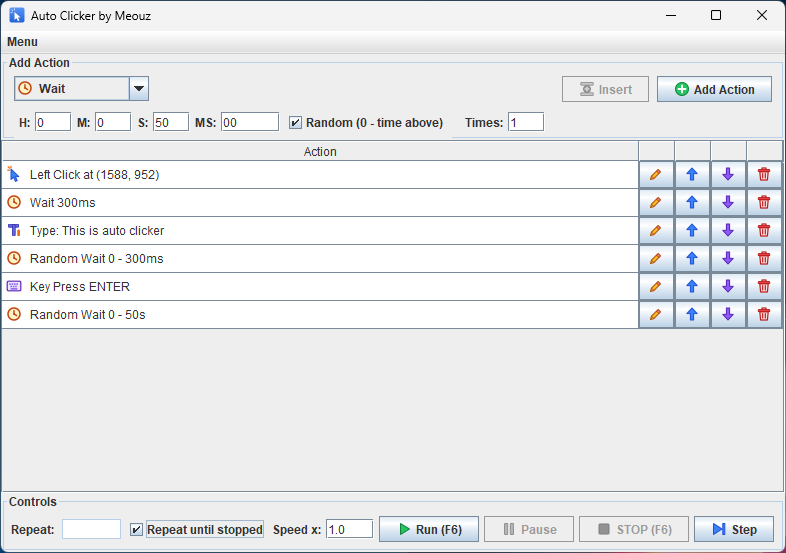Screen dimensions: 786x553
Task: Click the text icon on Type row
Action: [x=14, y=231]
